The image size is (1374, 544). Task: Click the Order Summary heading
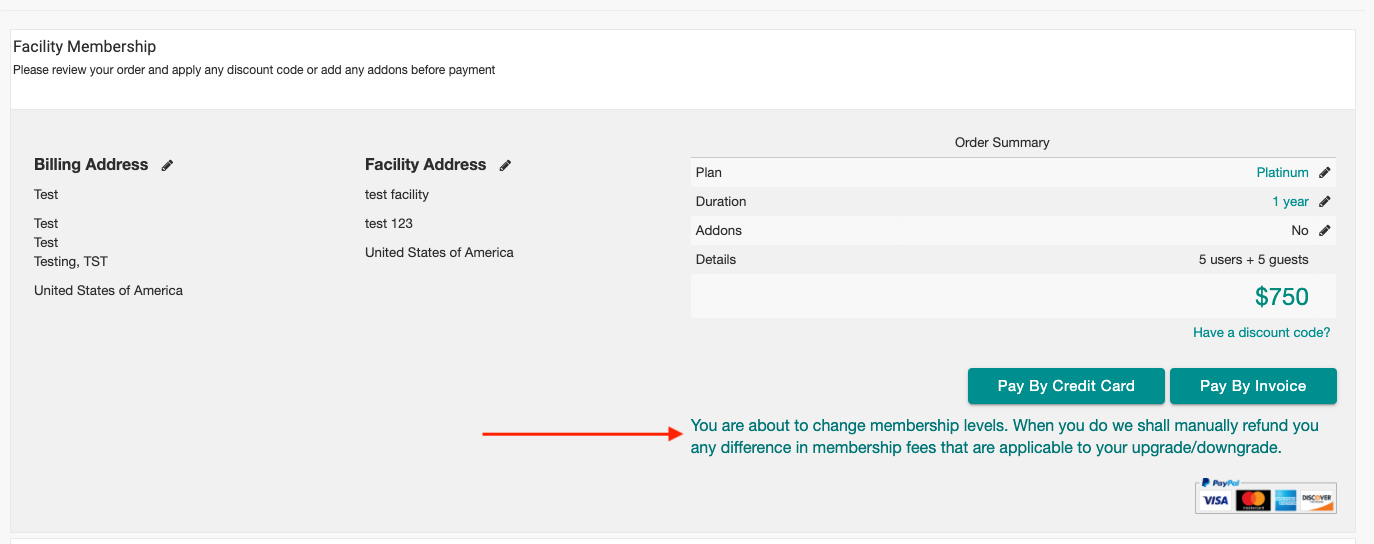pyautogui.click(x=1002, y=143)
